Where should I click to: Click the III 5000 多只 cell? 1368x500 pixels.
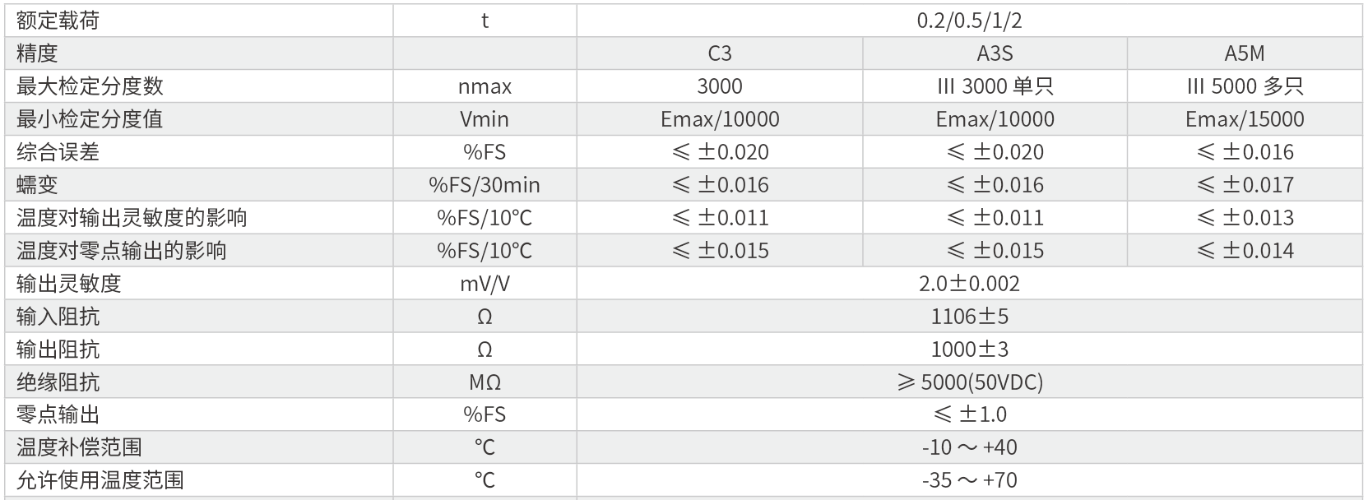(1244, 86)
